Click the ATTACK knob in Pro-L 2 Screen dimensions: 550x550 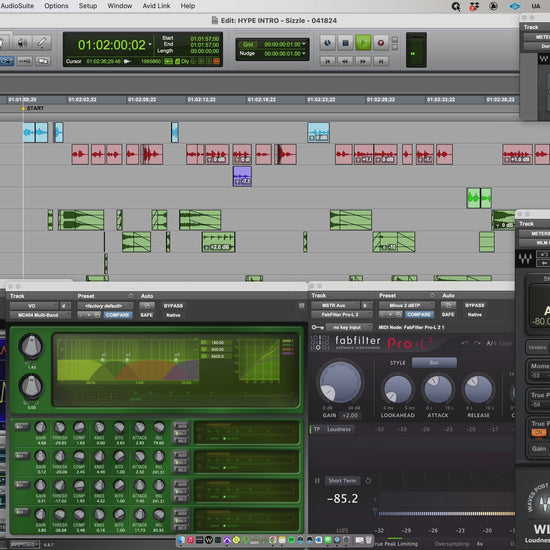point(438,389)
